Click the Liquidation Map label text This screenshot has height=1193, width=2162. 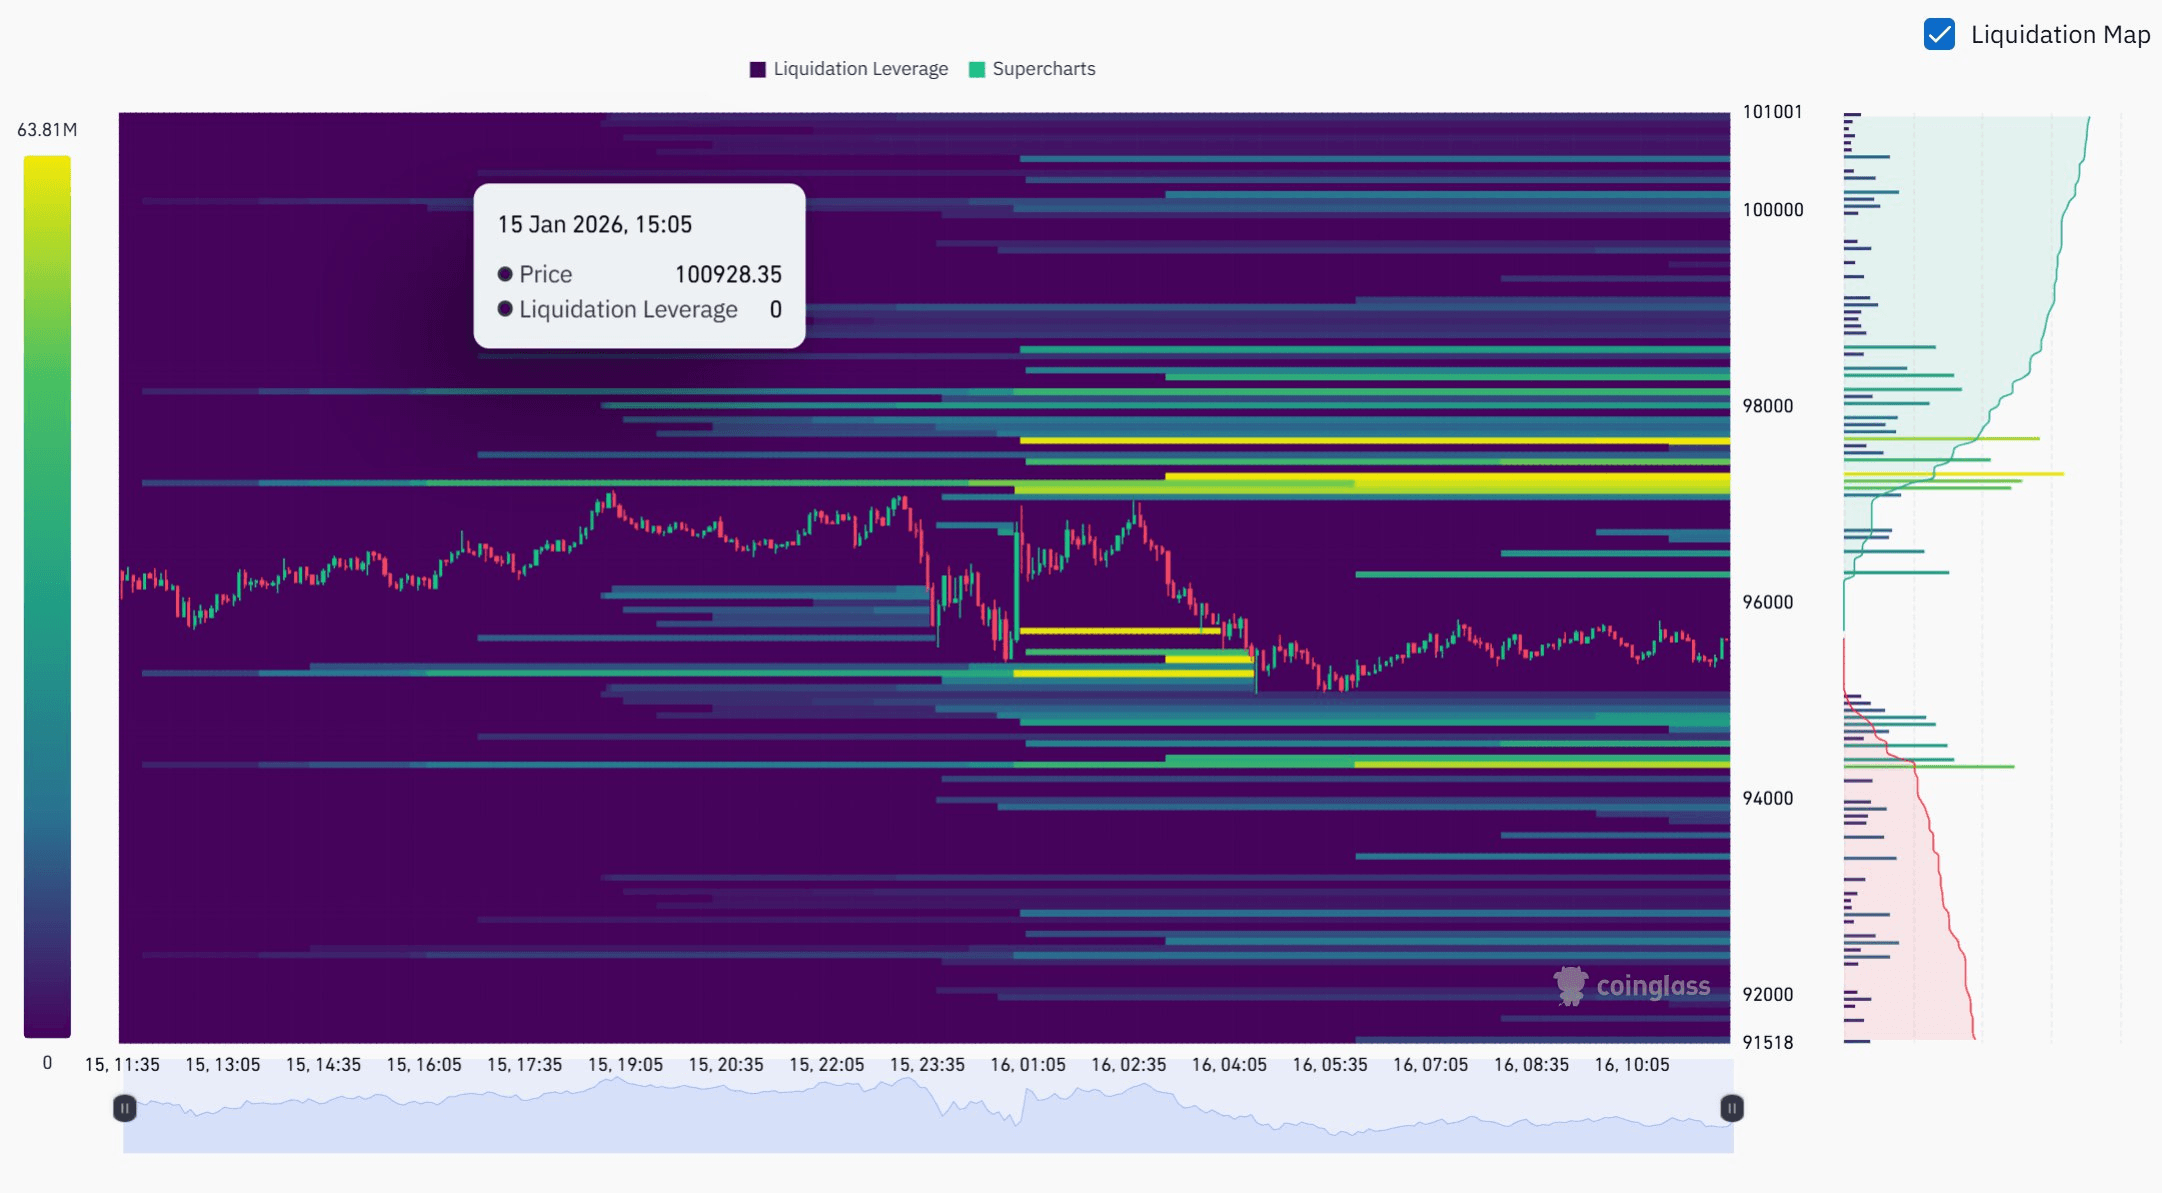[2059, 35]
